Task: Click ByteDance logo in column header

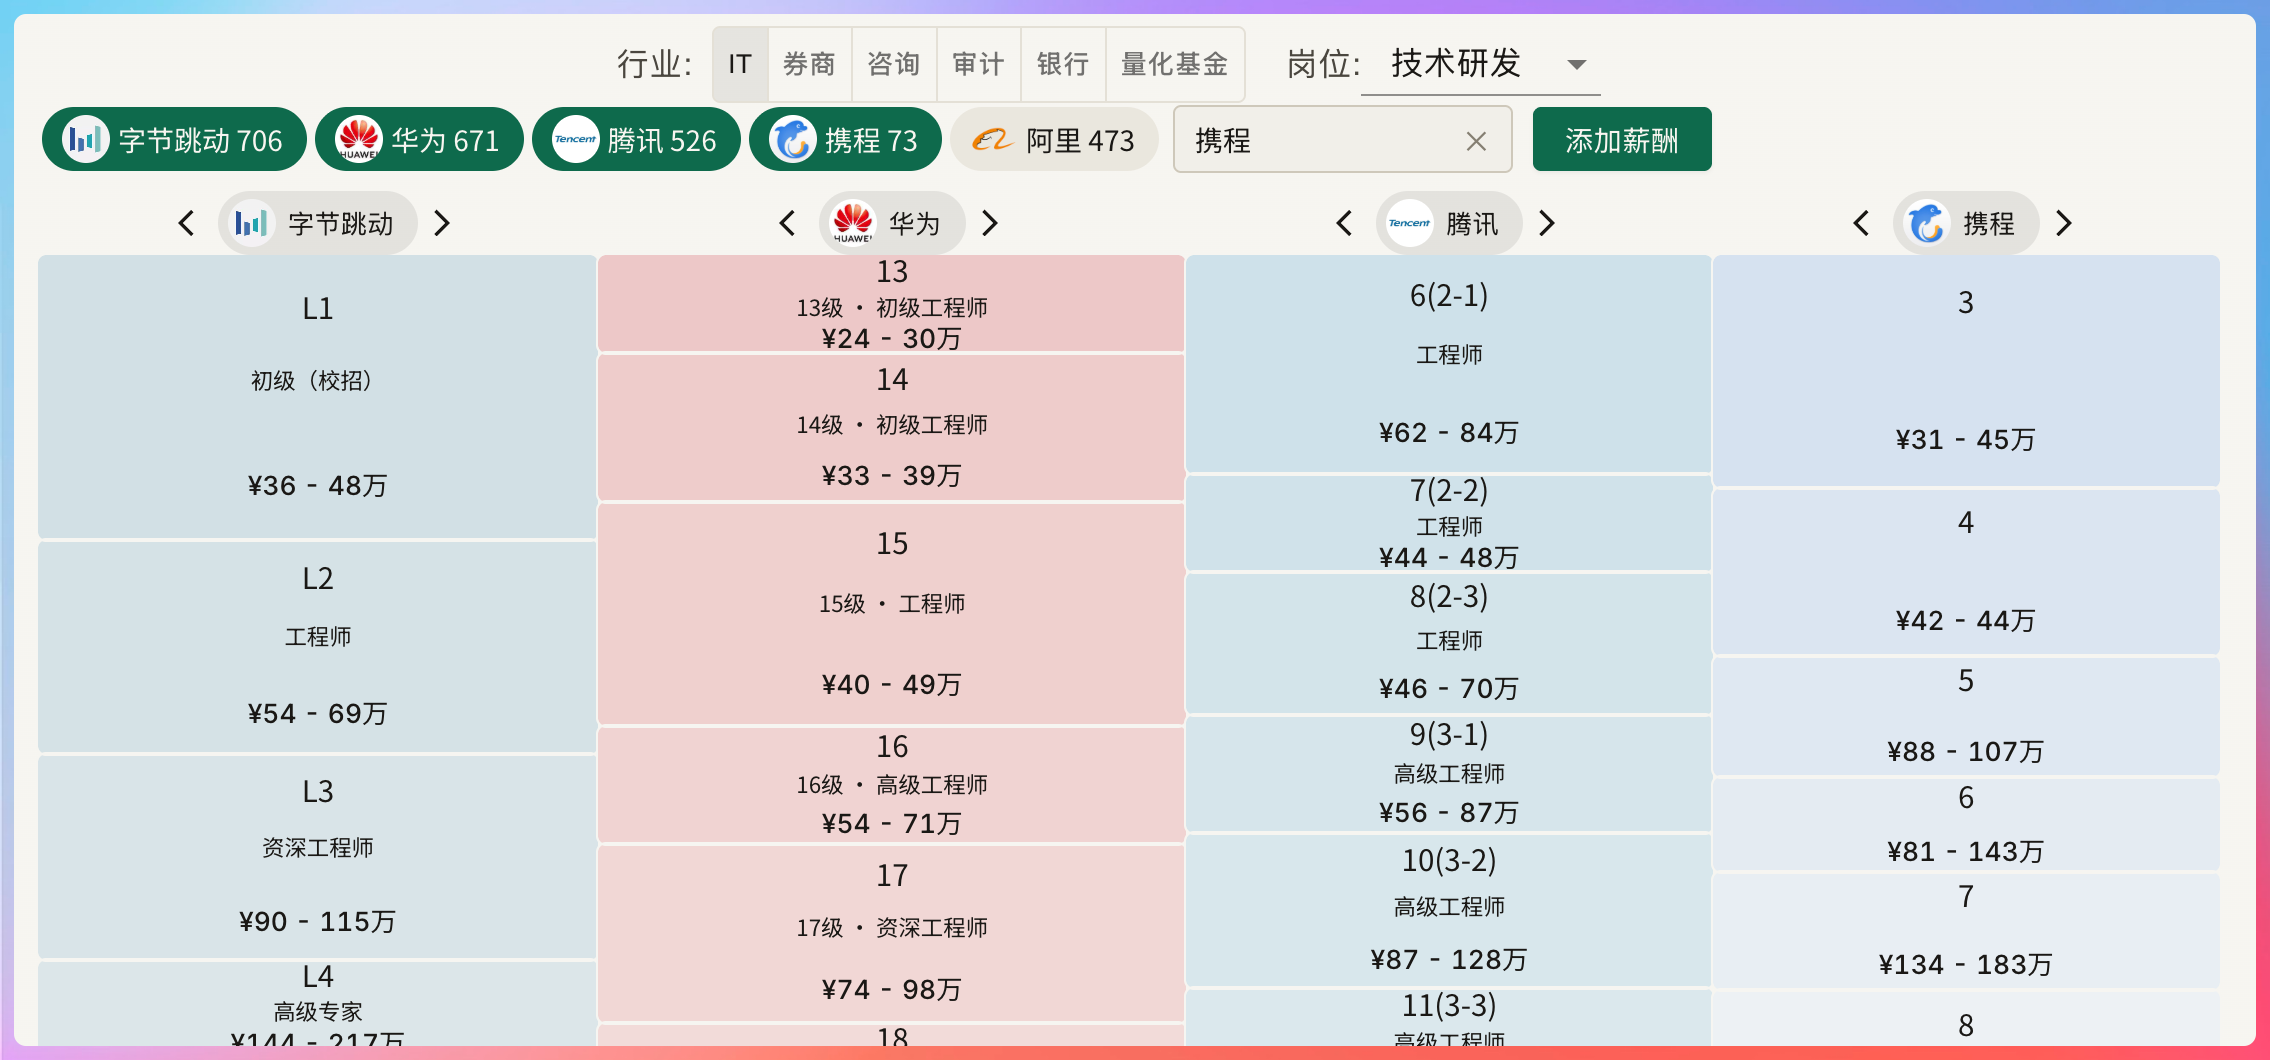Action: tap(251, 223)
